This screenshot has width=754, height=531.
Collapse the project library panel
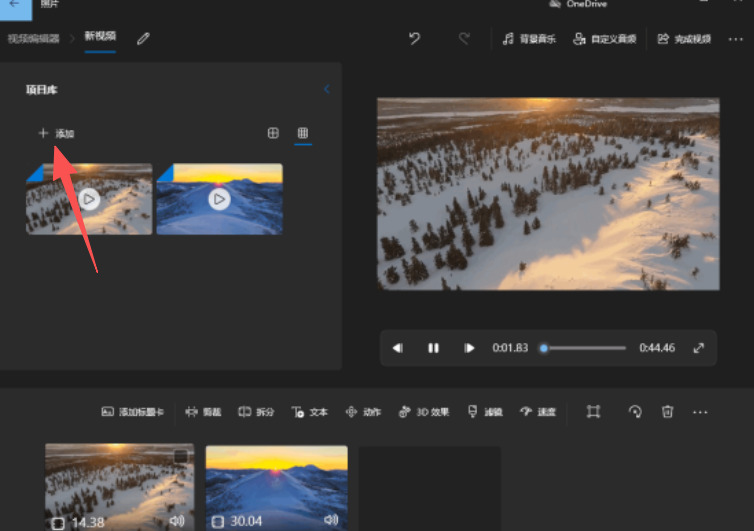pos(327,89)
